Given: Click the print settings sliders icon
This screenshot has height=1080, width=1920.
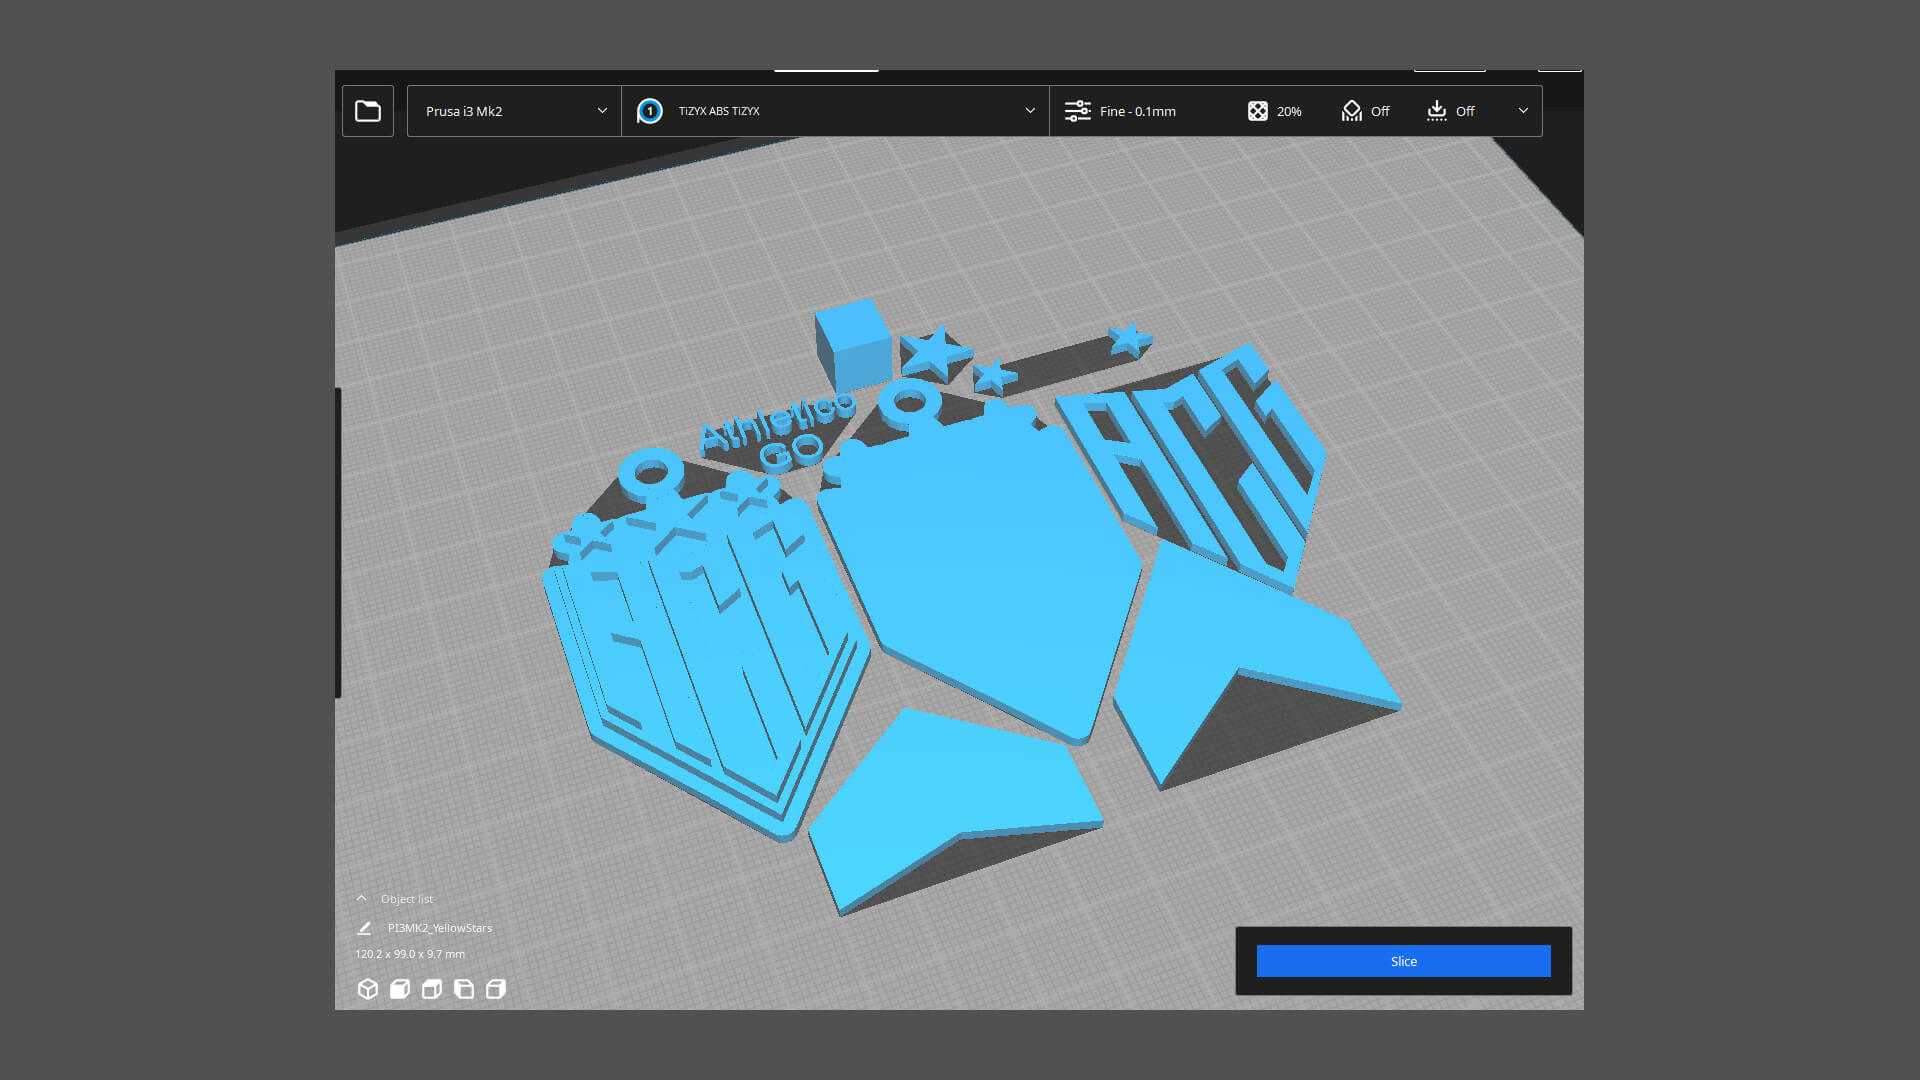Looking at the screenshot, I should tap(1077, 111).
